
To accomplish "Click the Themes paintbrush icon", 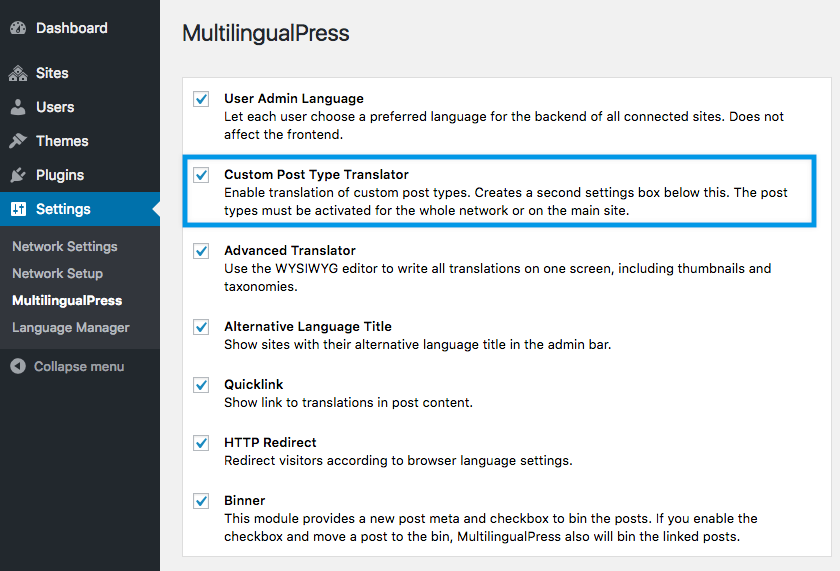I will [18, 141].
